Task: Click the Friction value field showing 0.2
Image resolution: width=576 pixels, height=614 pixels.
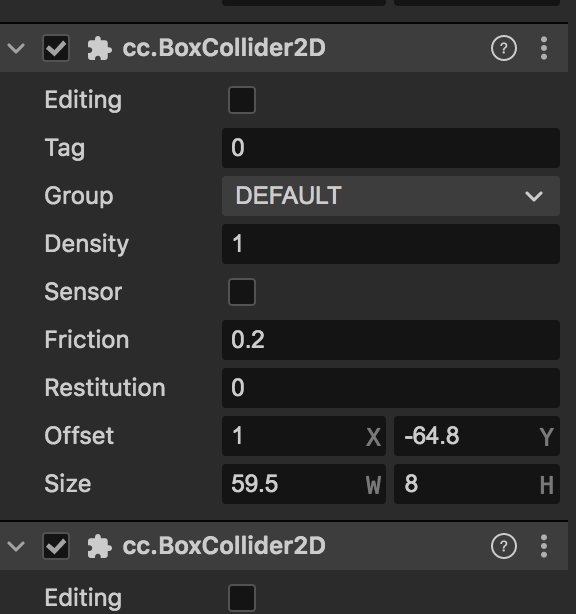Action: tap(391, 340)
